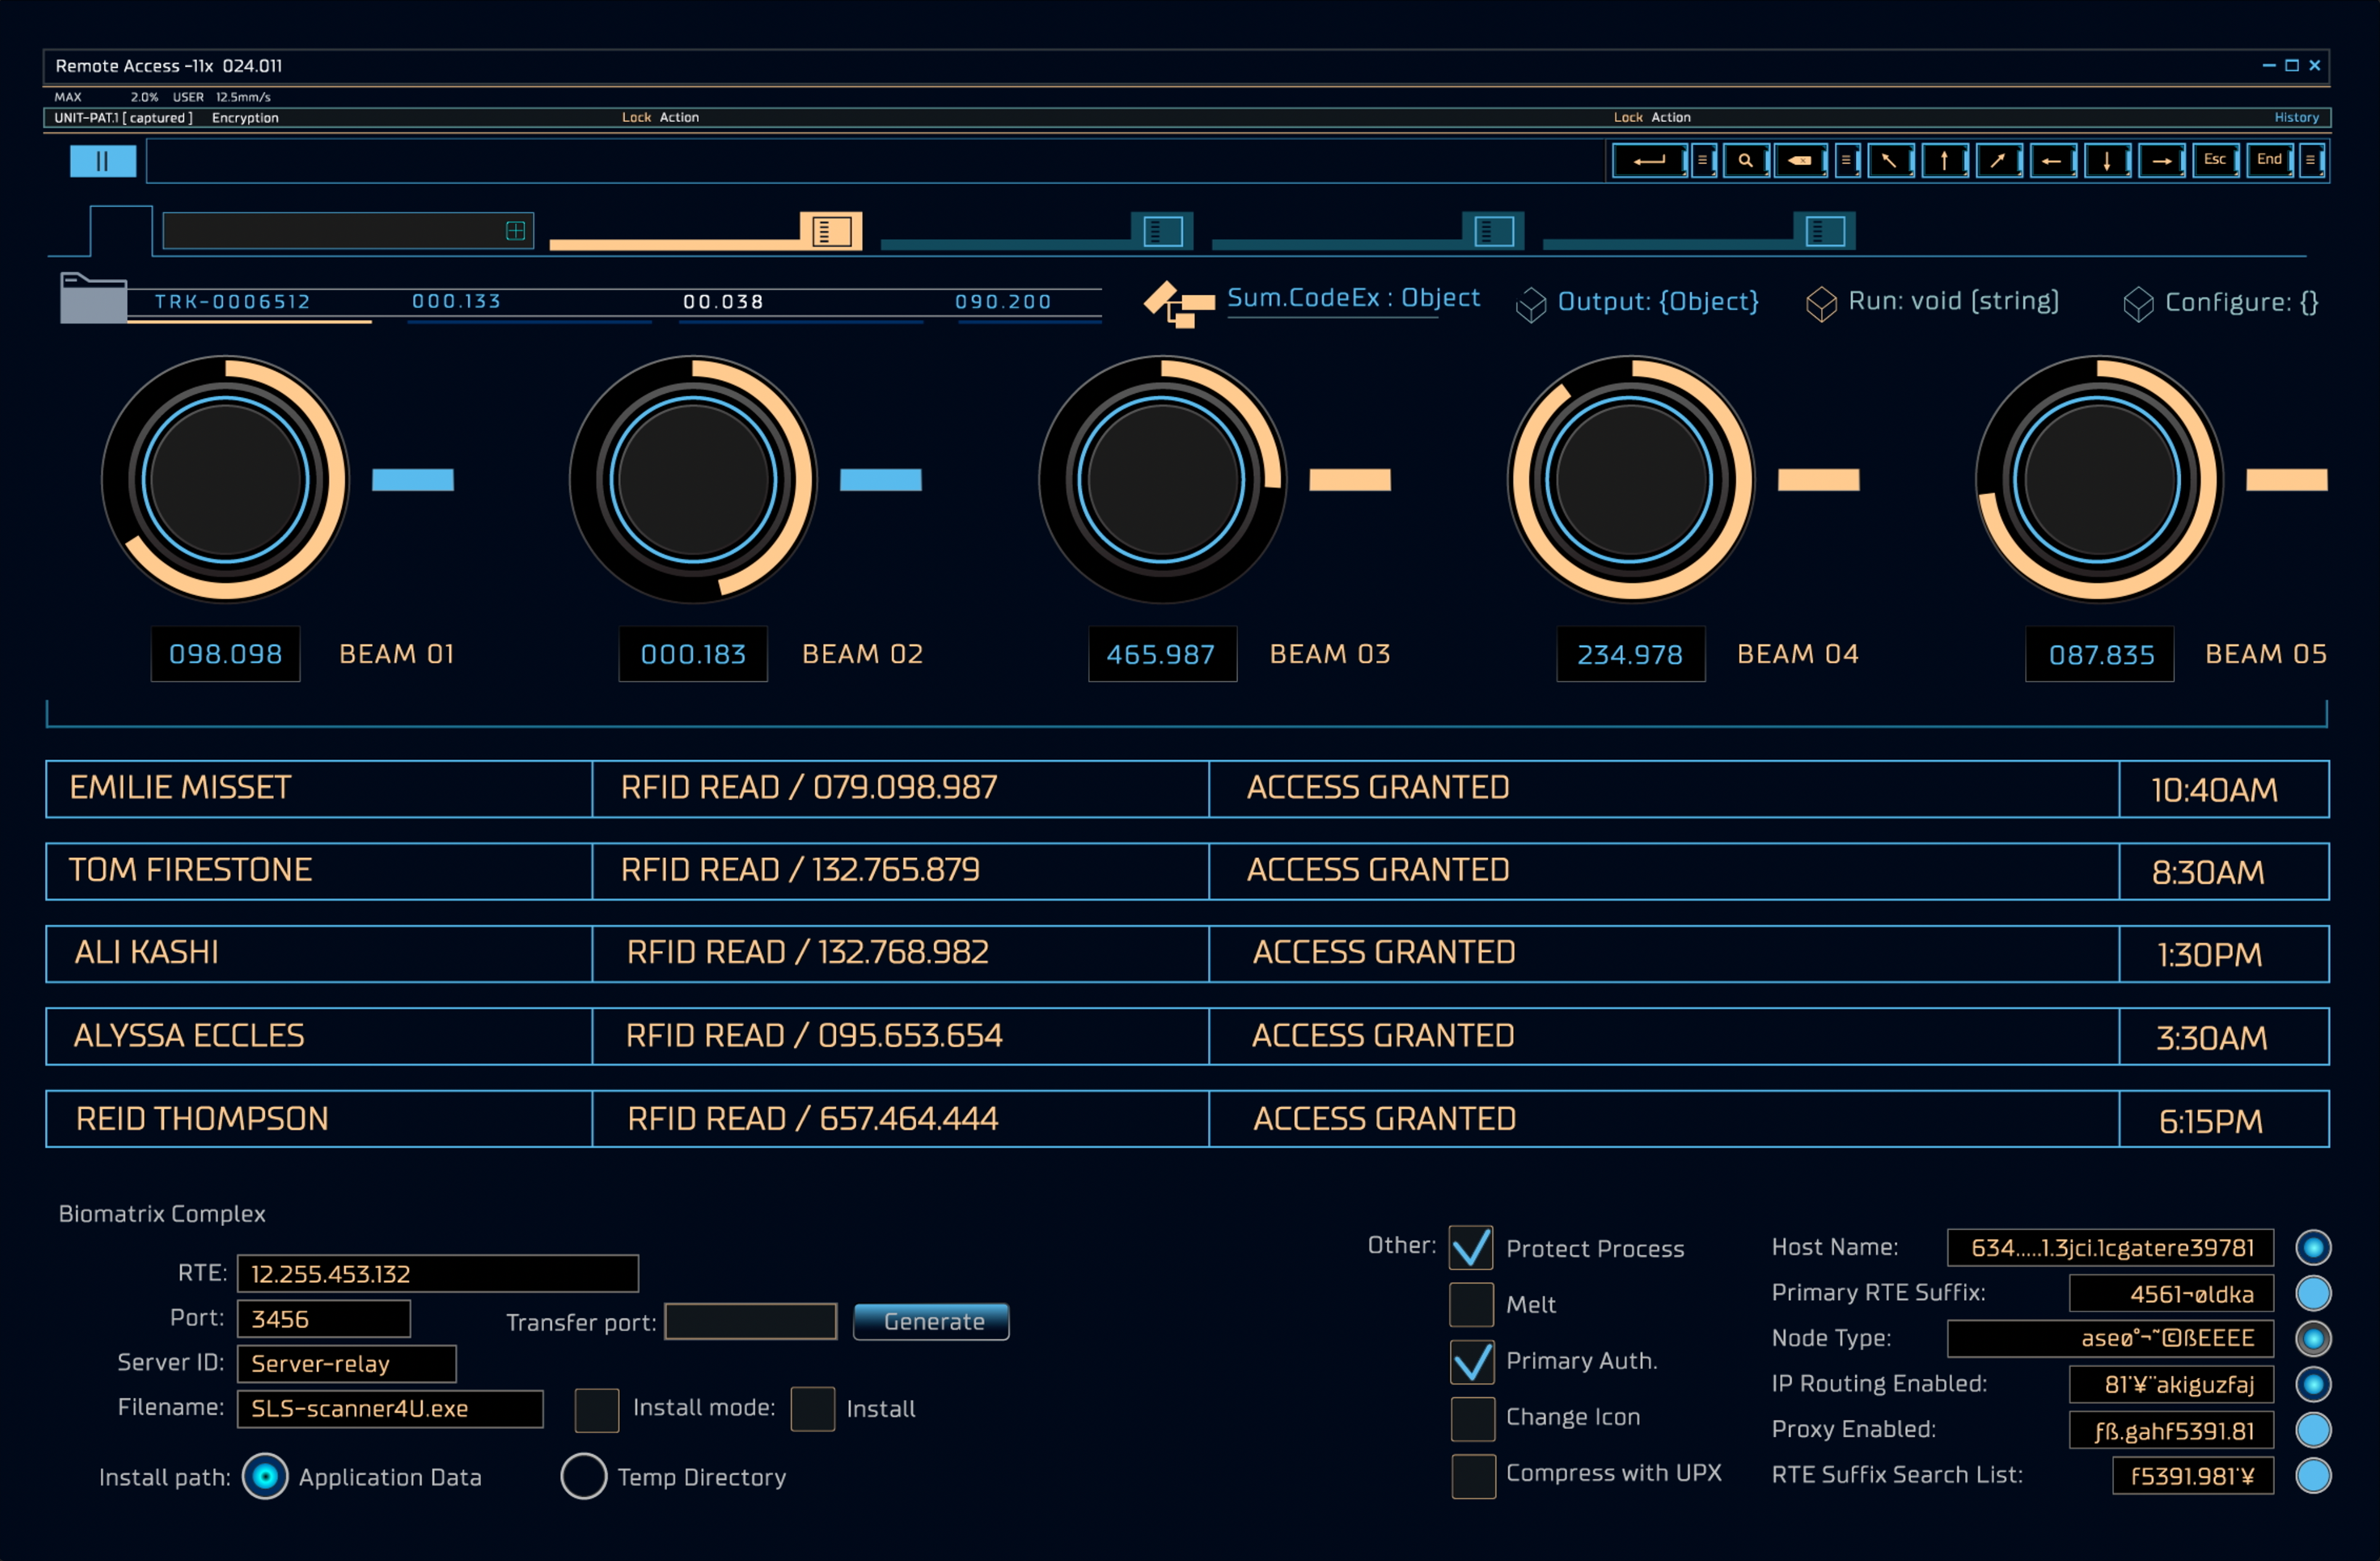2380x1561 pixels.
Task: Select Temp Directory install path
Action: tap(583, 1476)
